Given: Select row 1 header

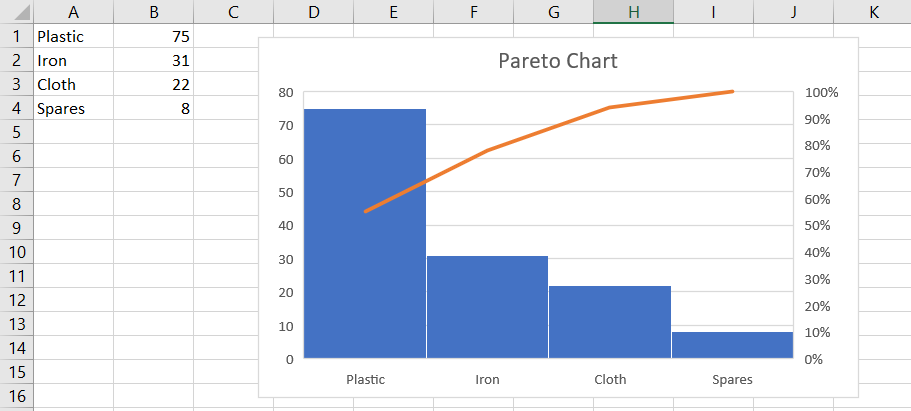Looking at the screenshot, I should coord(17,37).
